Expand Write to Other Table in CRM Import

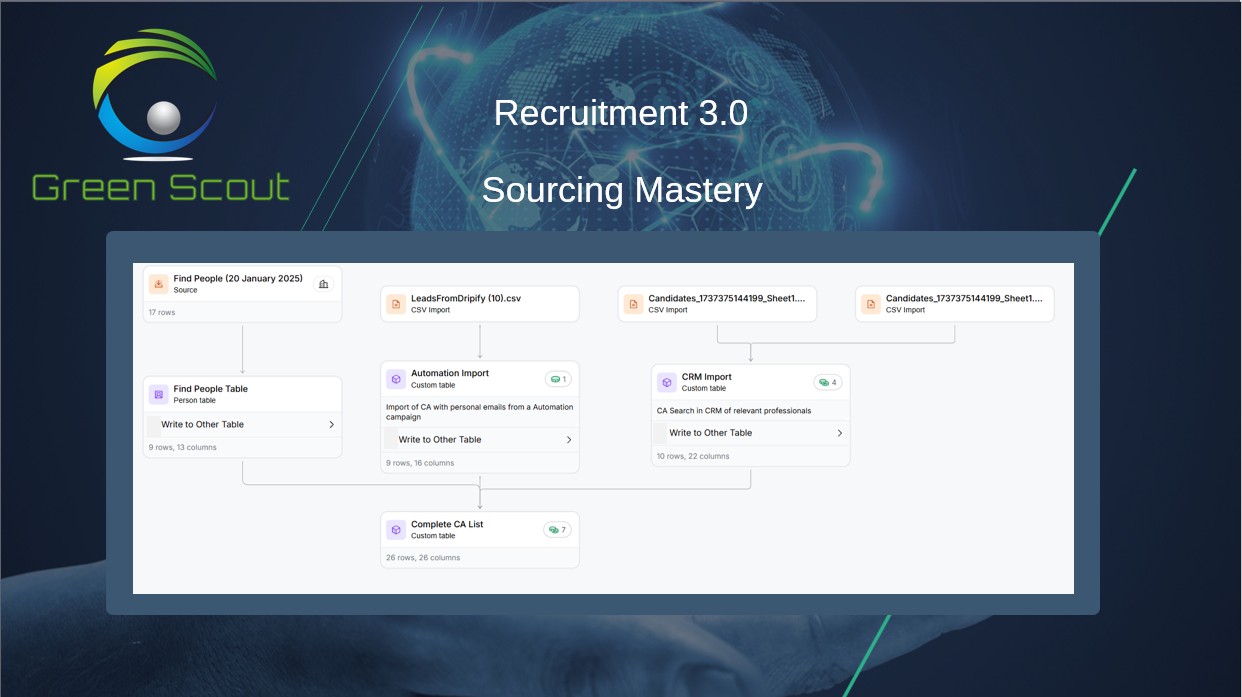pyautogui.click(x=839, y=433)
